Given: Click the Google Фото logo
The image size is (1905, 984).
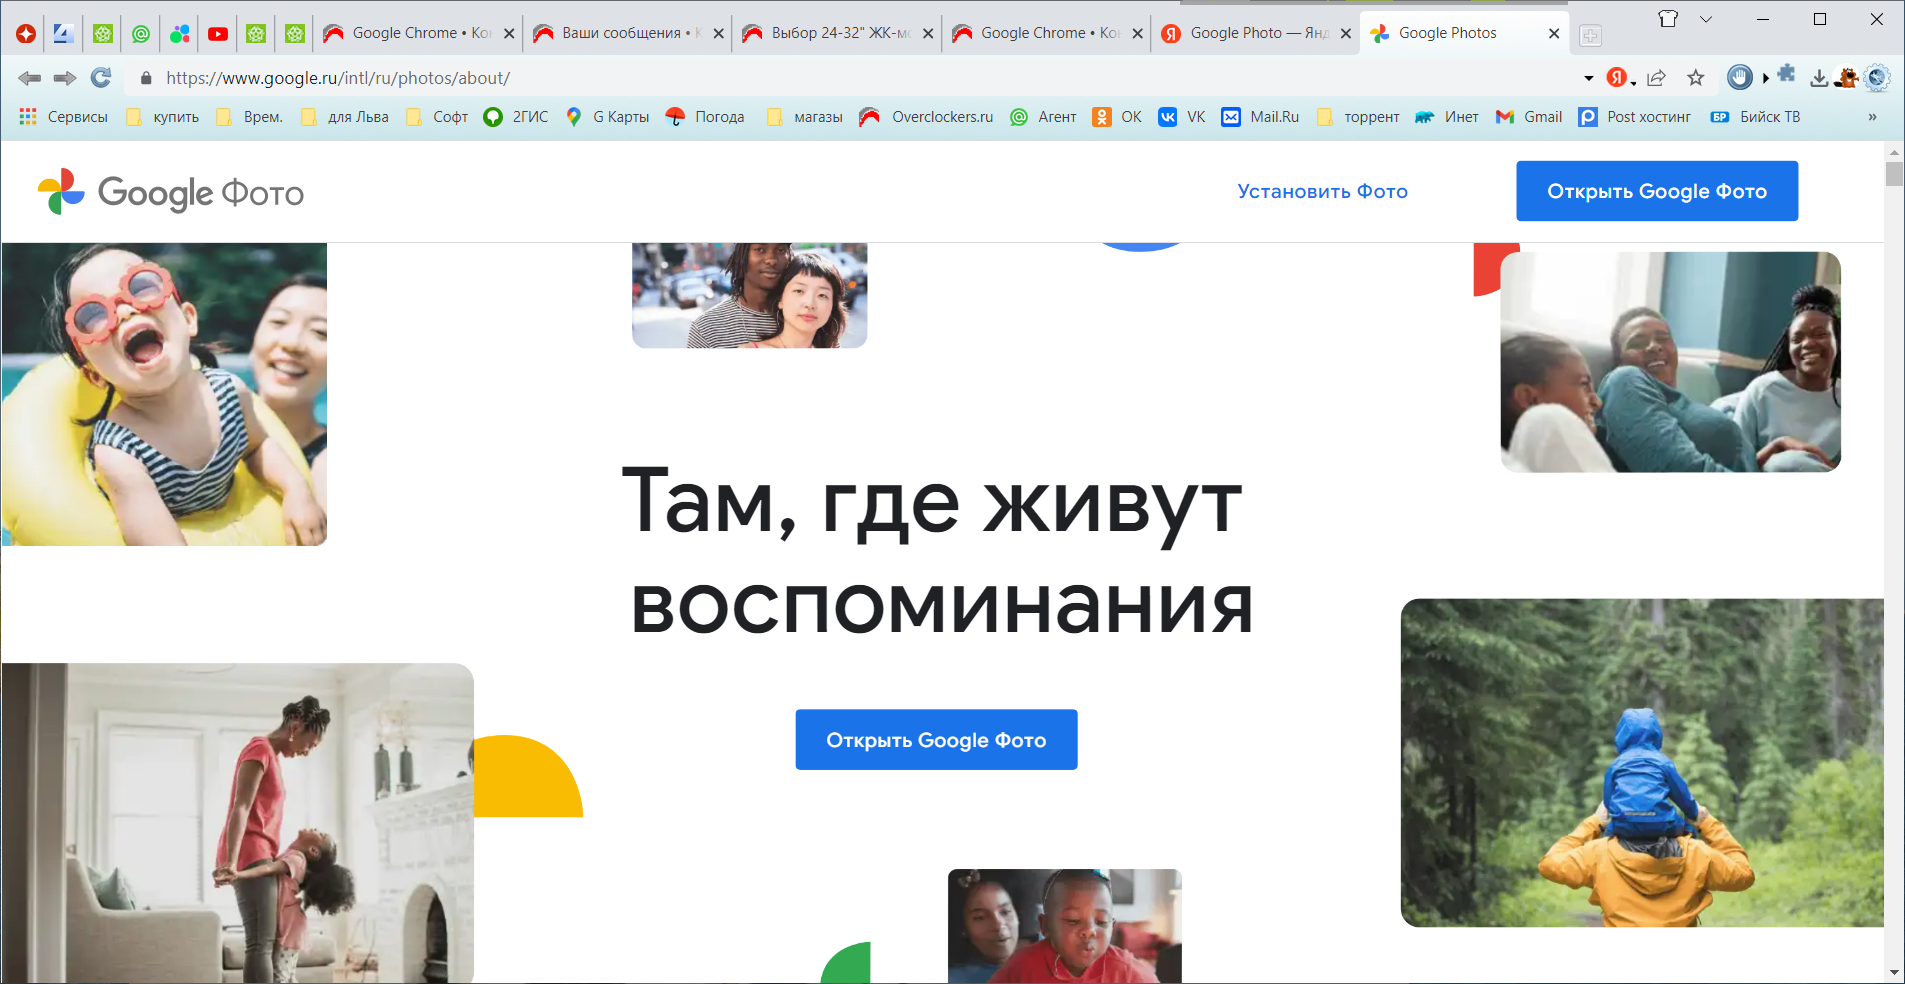Looking at the screenshot, I should tap(171, 192).
